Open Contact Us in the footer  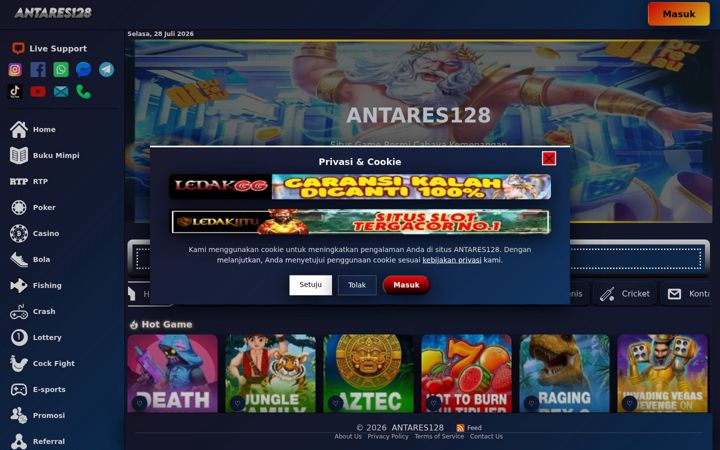pyautogui.click(x=486, y=436)
